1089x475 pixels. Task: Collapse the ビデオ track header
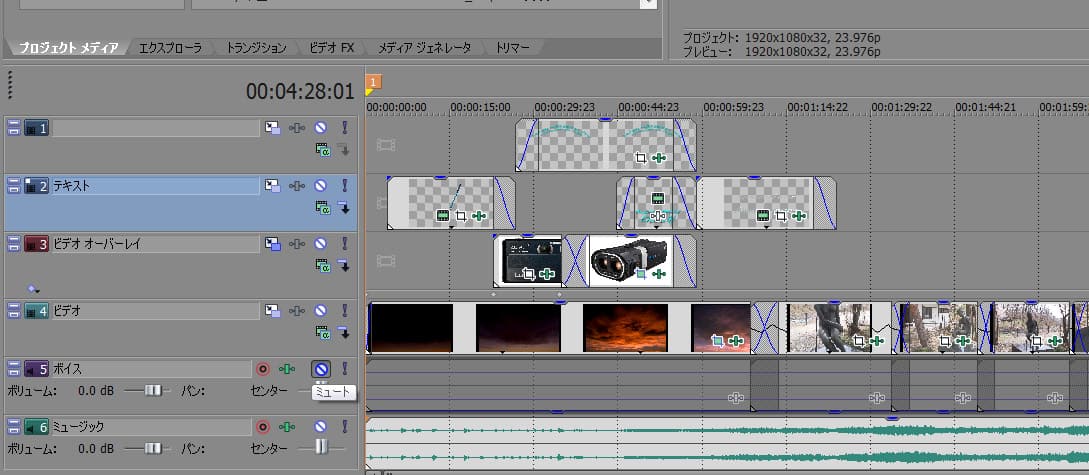point(14,311)
